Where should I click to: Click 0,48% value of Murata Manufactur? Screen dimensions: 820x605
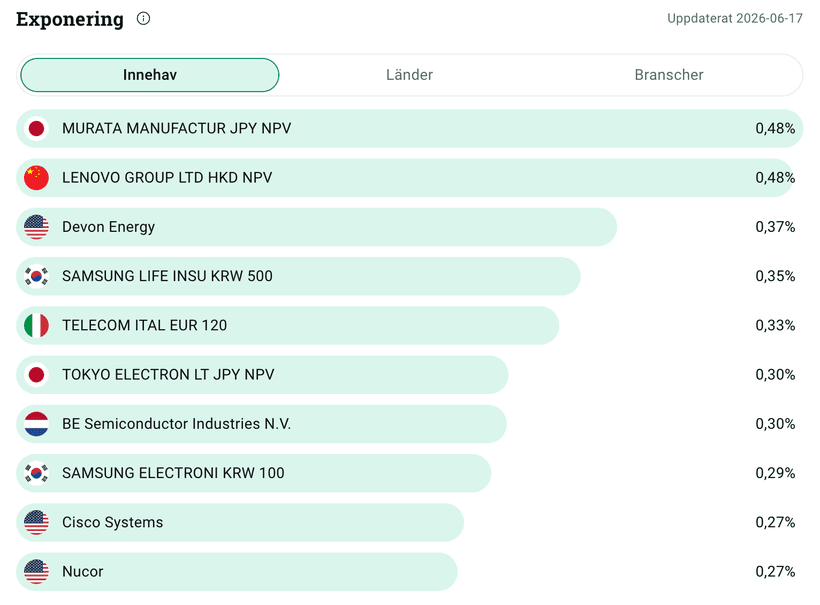(x=775, y=128)
